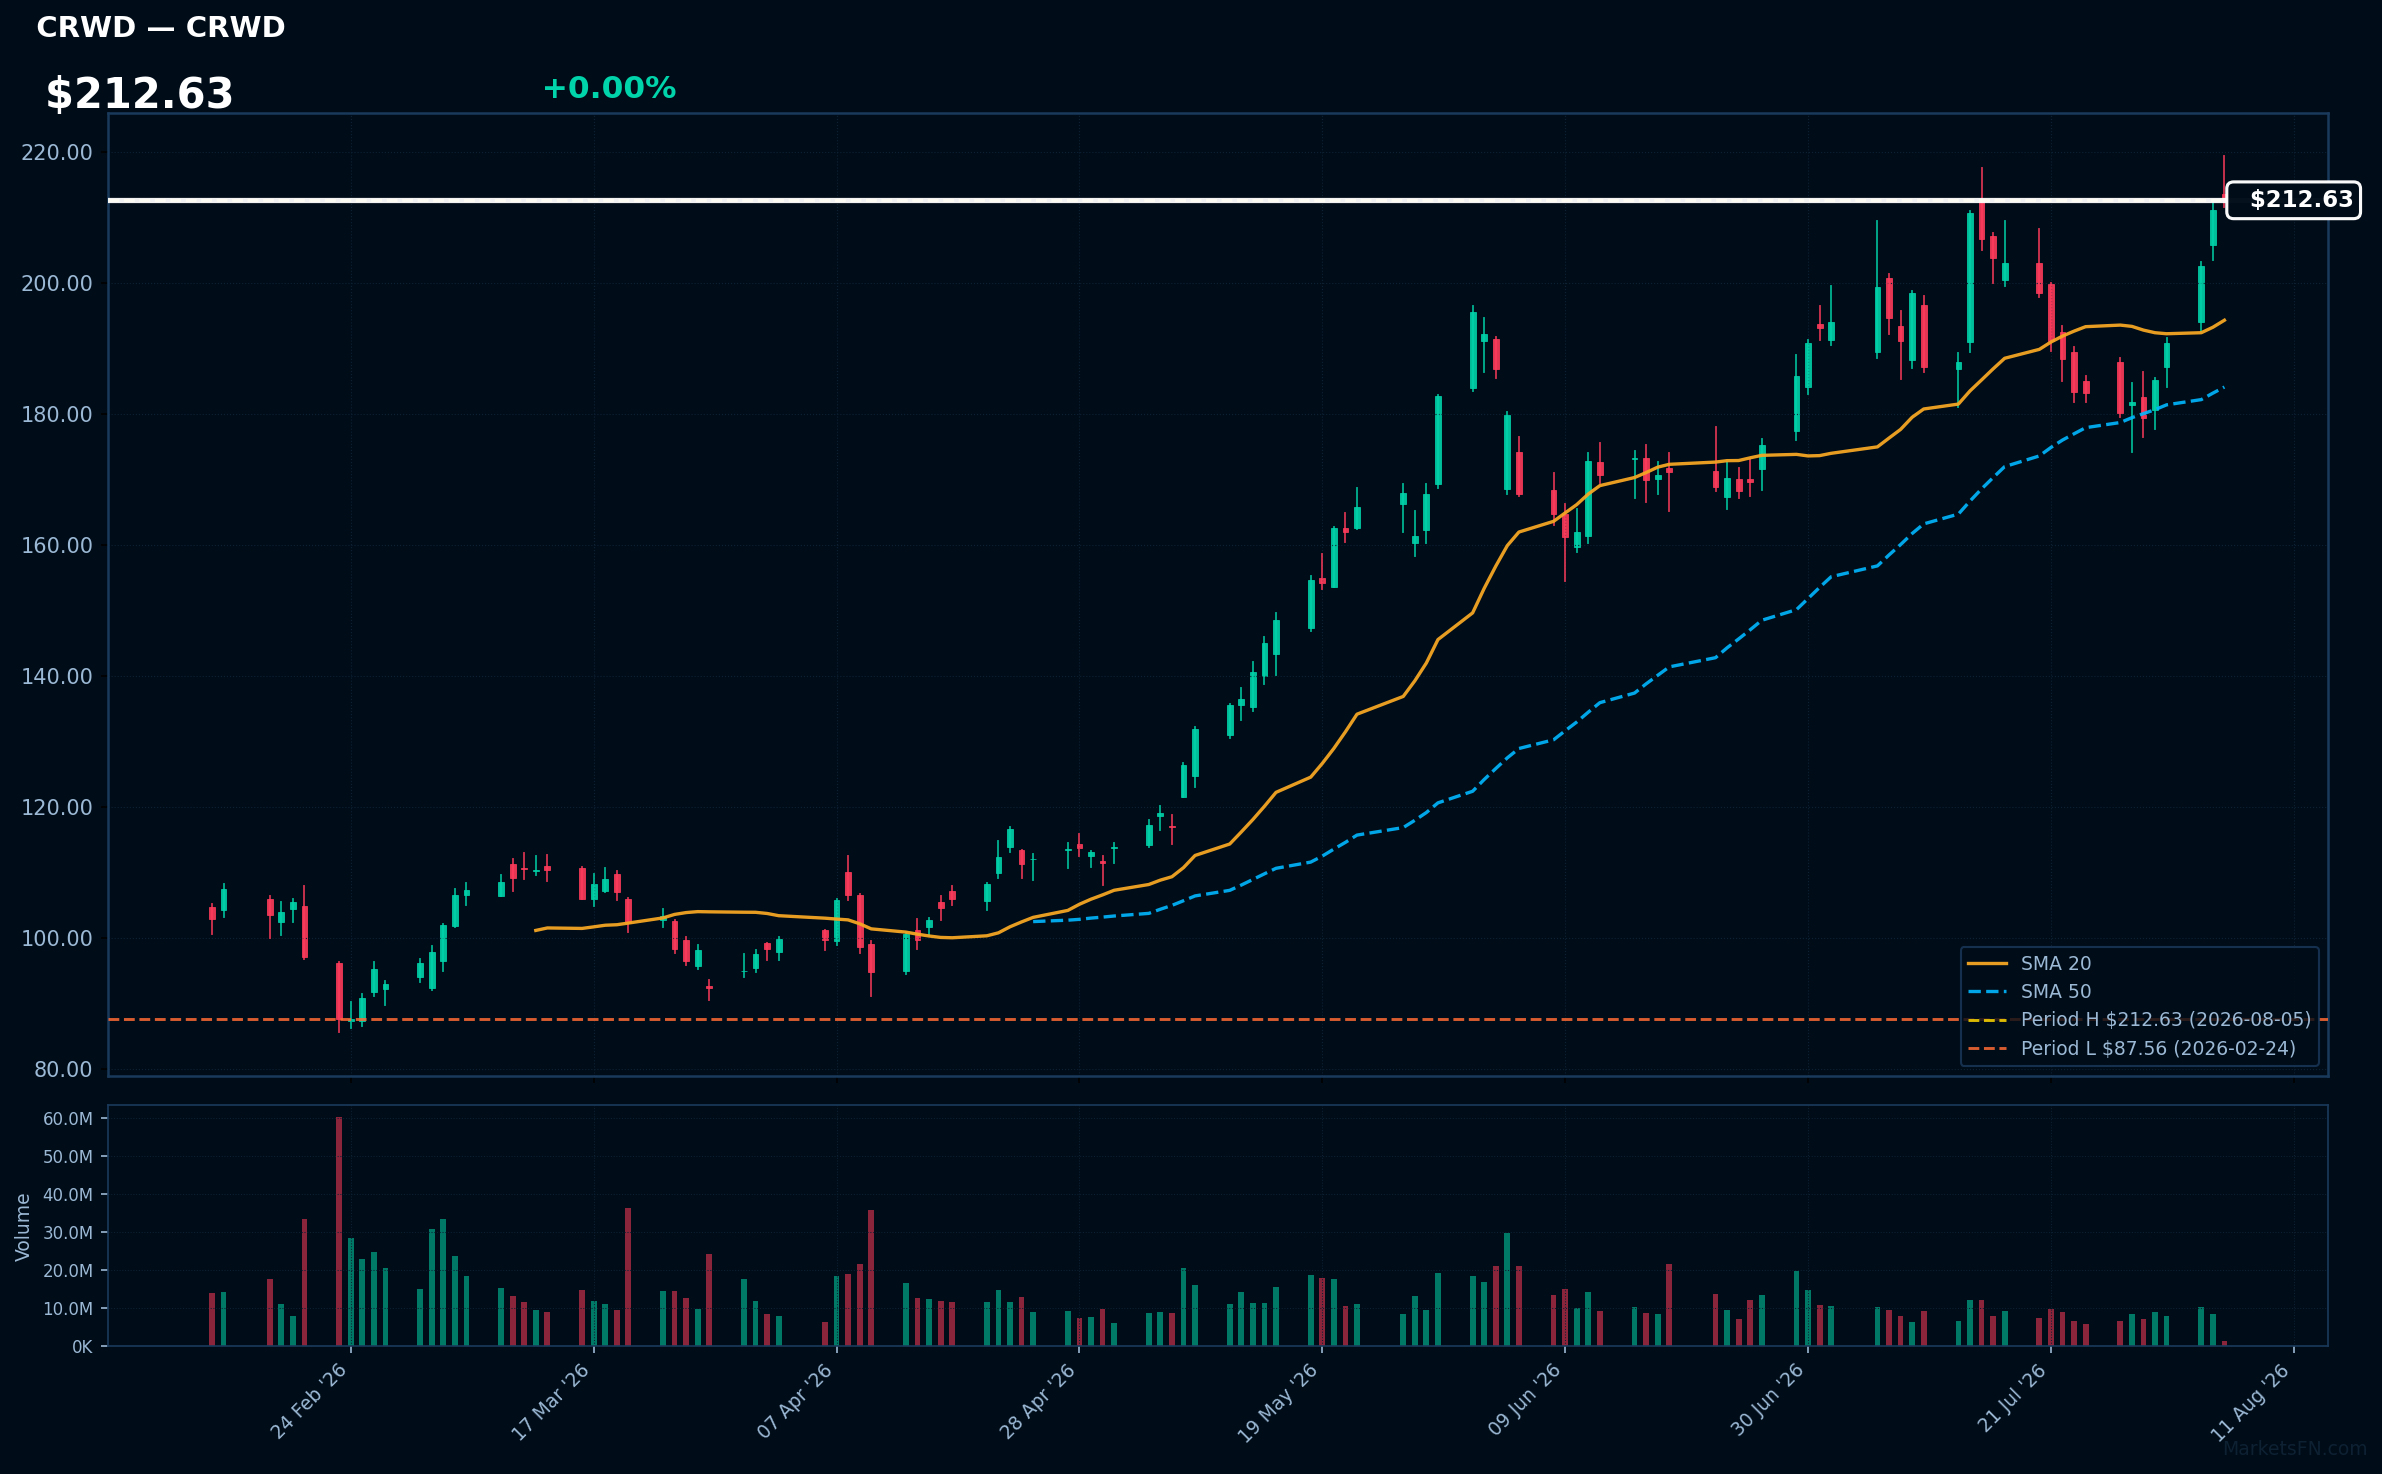Click the 40.0M volume axis label
Viewport: 2382px width, 1474px height.
pos(68,1195)
